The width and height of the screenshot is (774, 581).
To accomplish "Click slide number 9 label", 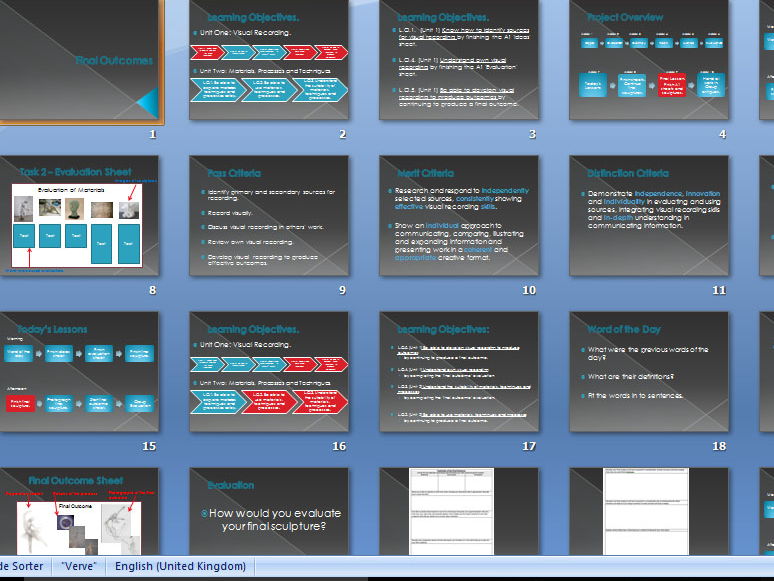I will (343, 290).
